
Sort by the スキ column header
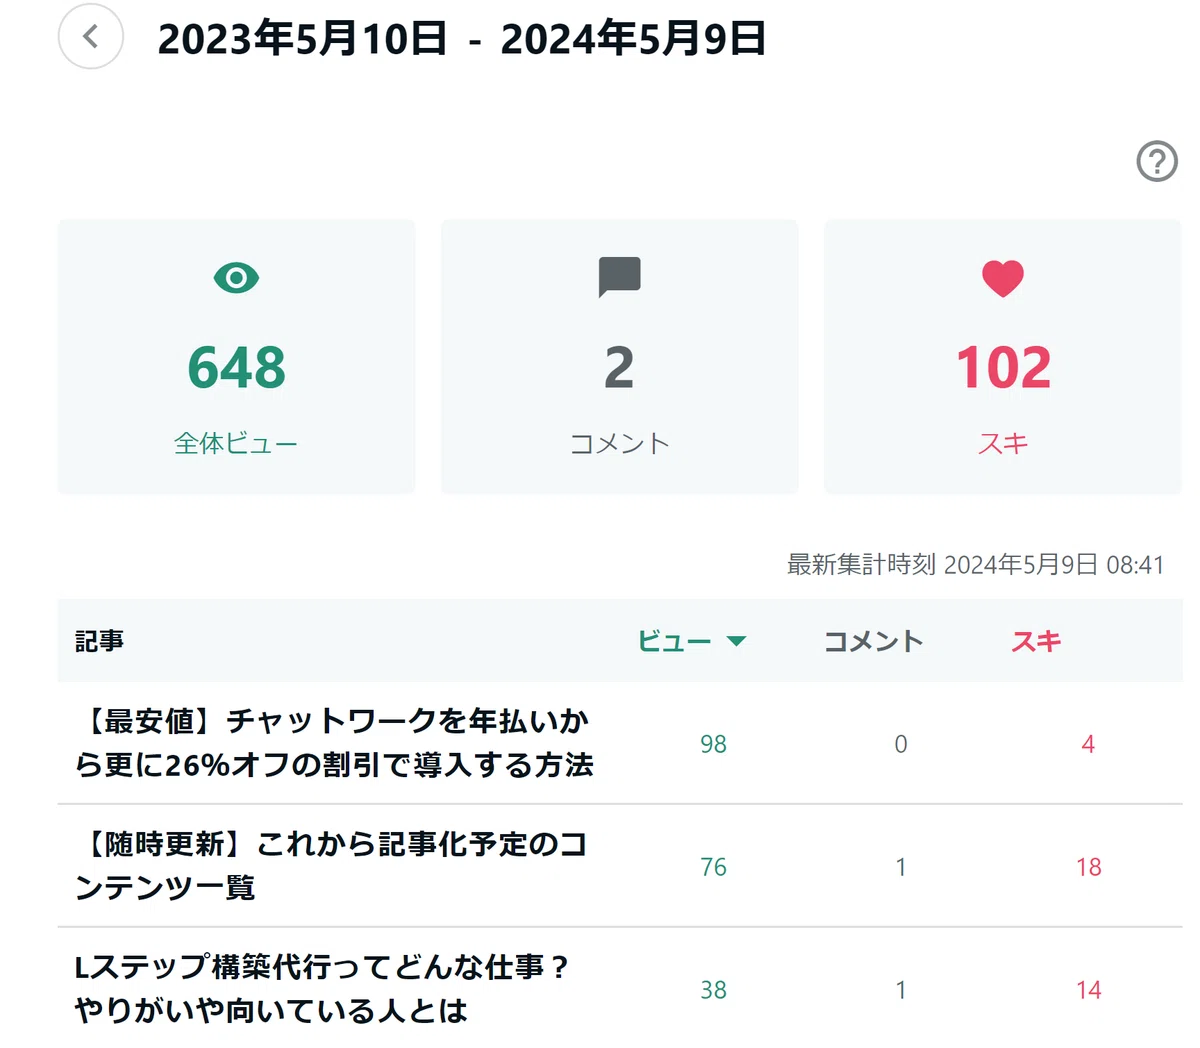1036,641
